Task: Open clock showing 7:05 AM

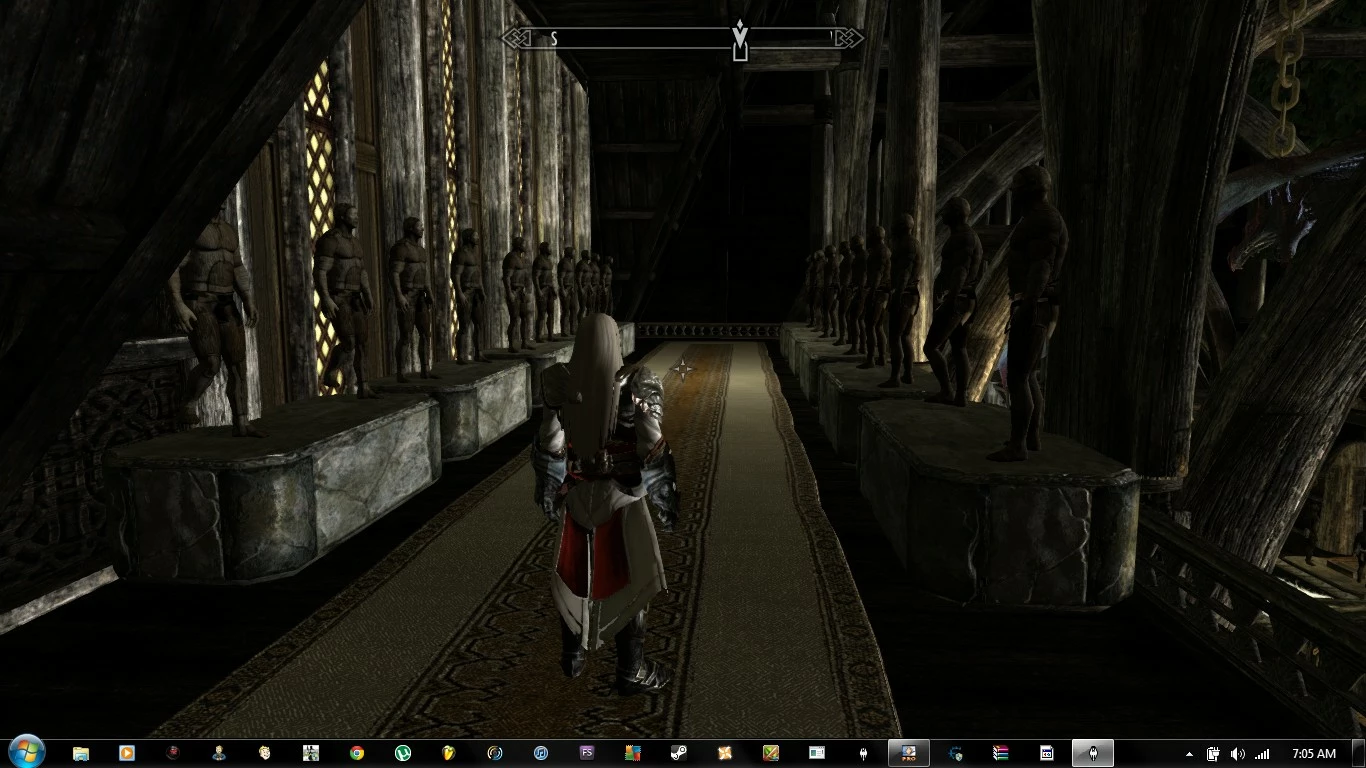Action: pos(1313,754)
